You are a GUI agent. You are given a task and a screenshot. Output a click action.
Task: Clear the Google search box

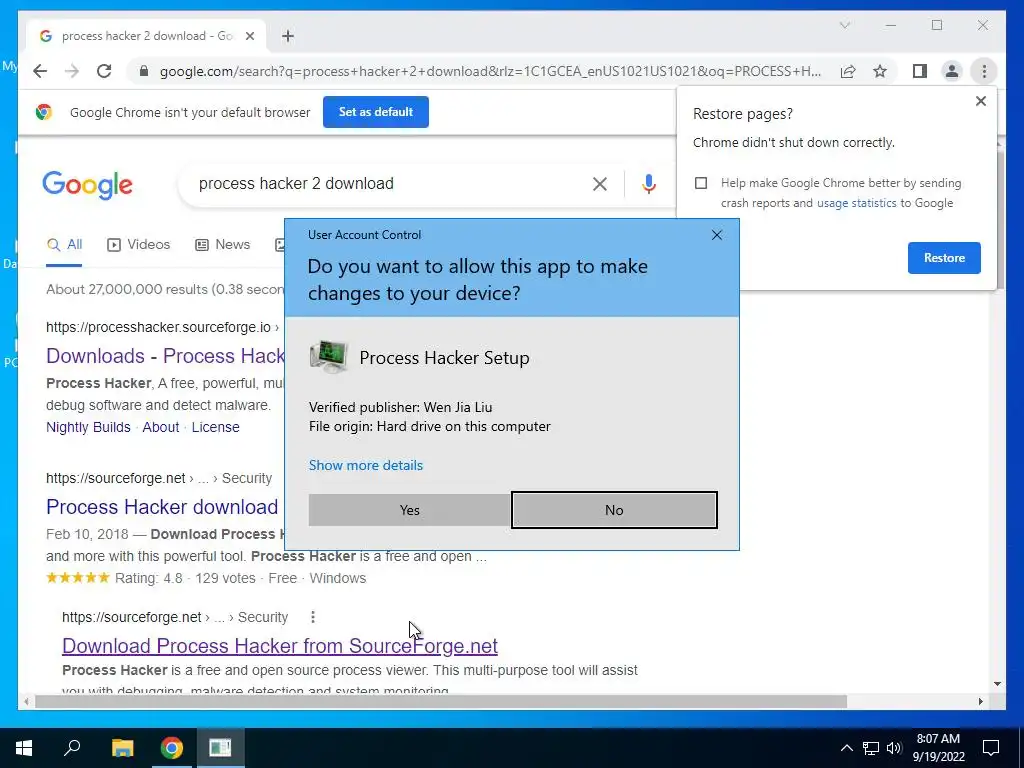[600, 184]
